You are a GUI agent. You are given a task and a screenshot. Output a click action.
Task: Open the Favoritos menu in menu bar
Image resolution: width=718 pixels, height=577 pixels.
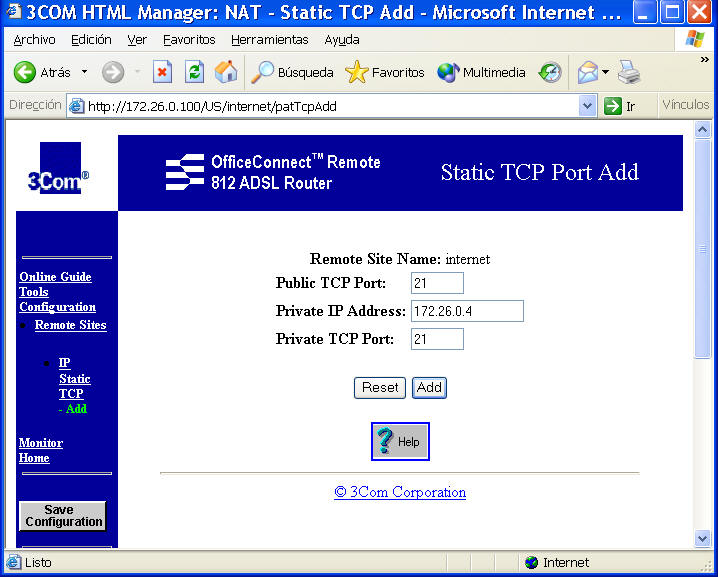coord(189,40)
